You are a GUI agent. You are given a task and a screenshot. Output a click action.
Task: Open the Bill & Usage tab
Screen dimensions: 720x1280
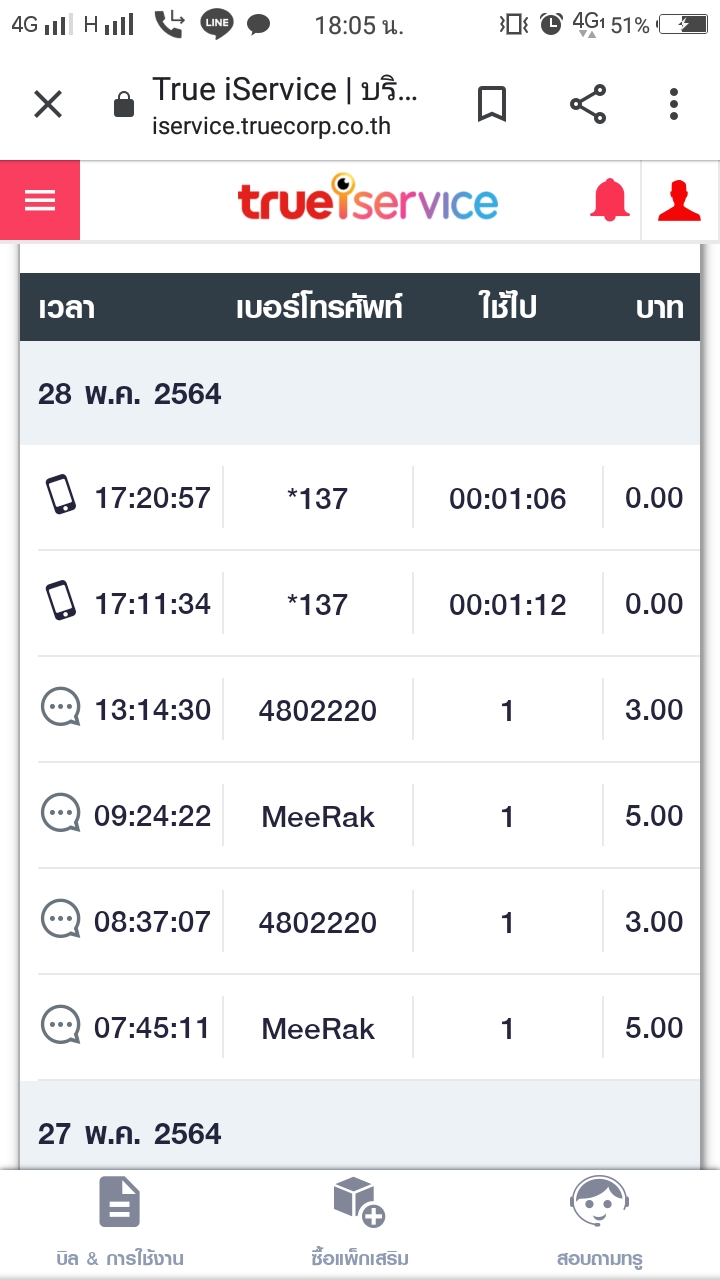[x=120, y=1222]
